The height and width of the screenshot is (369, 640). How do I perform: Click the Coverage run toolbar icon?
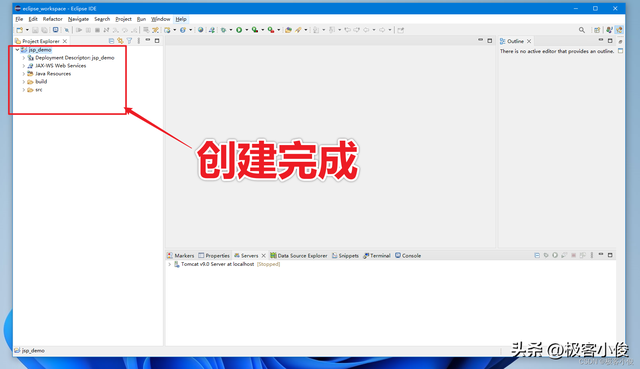tap(255, 30)
